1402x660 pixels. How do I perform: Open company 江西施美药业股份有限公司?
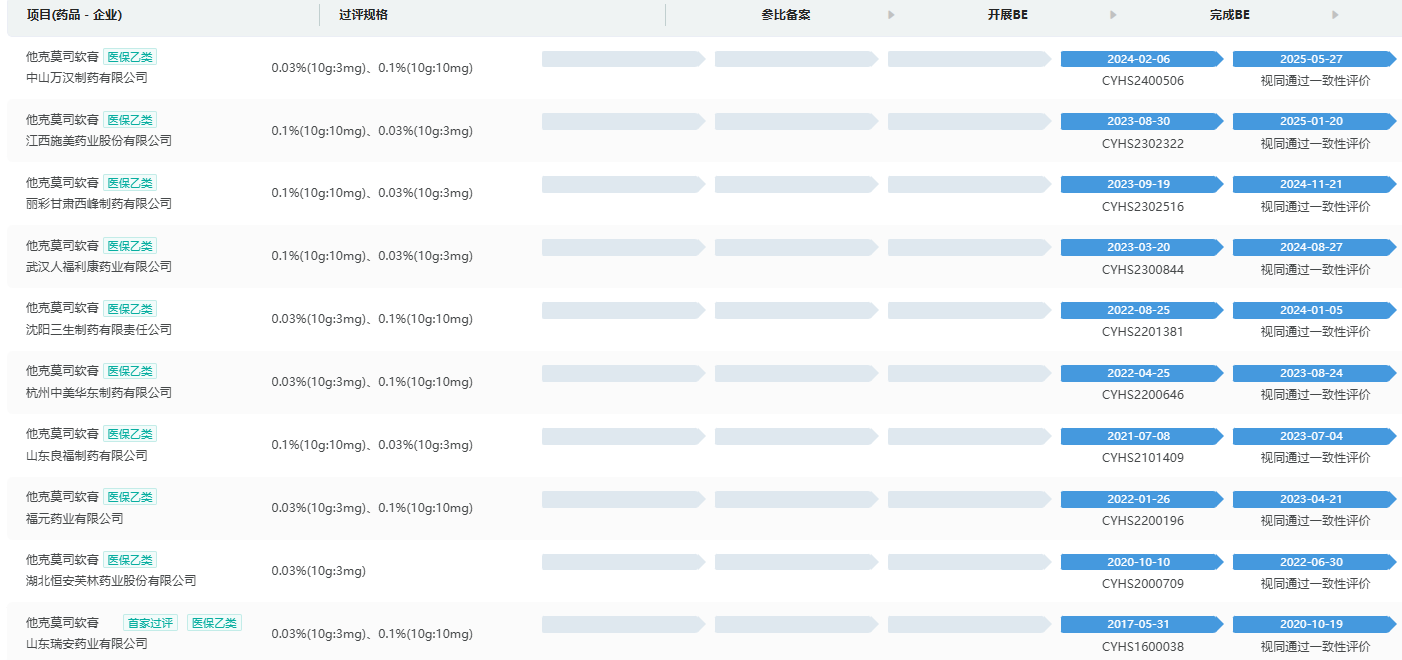(99, 141)
